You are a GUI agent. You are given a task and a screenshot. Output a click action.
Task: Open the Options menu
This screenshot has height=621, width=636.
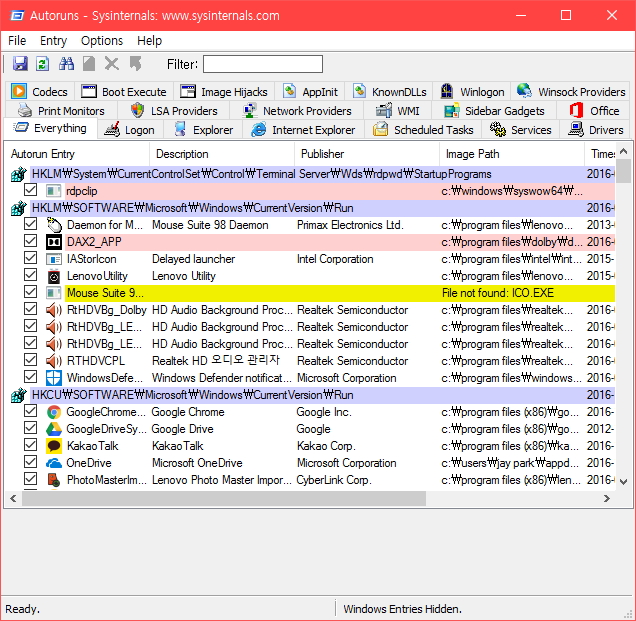point(102,41)
